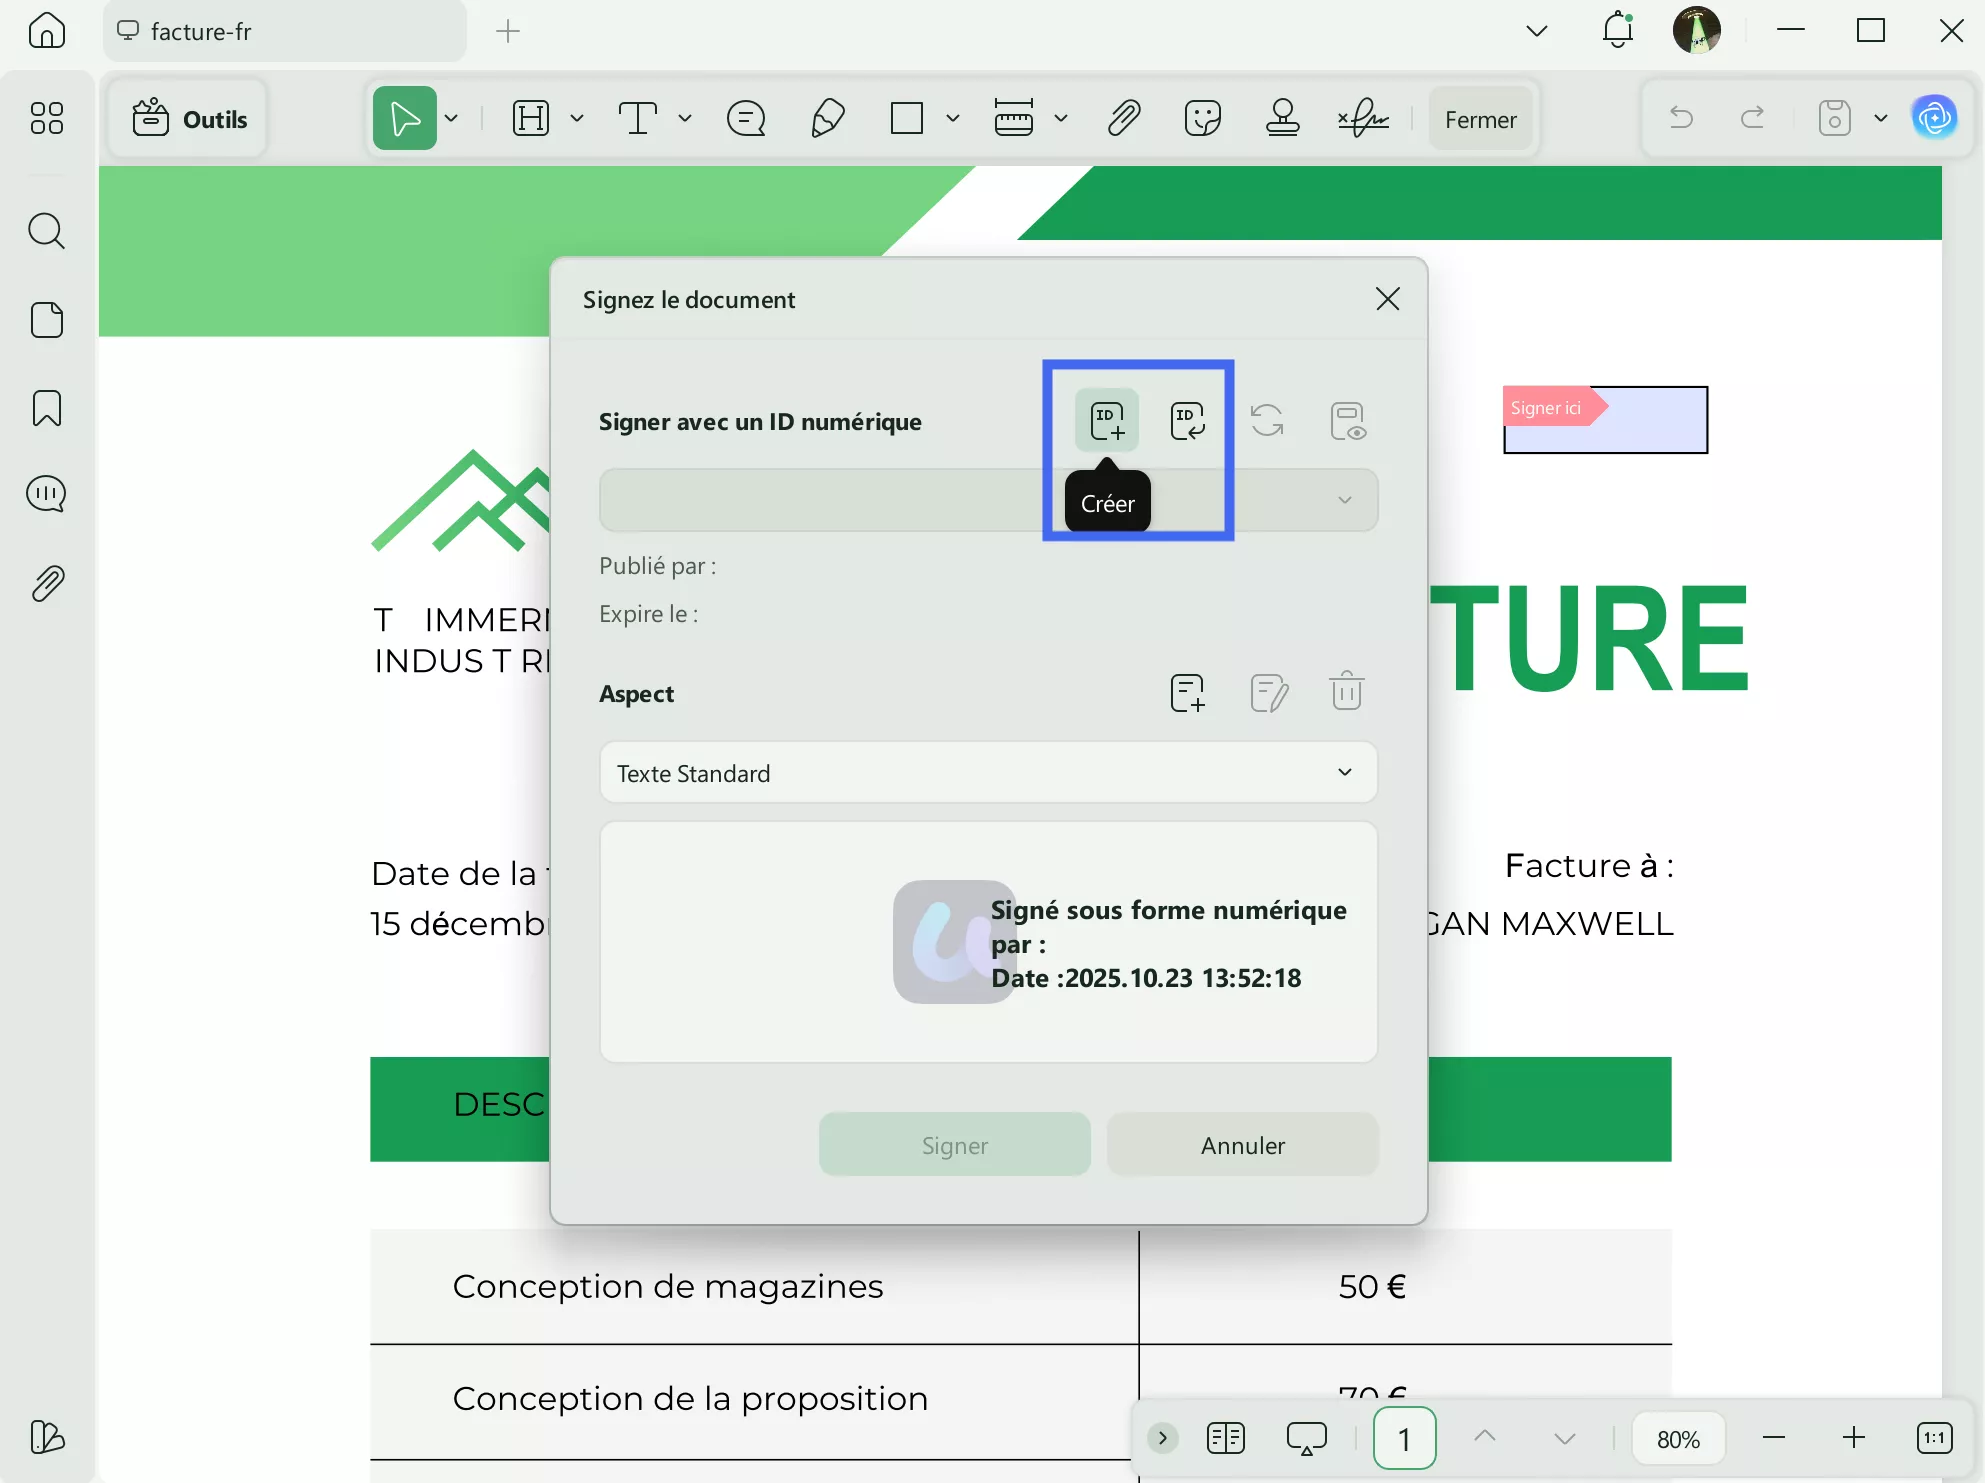Add new signature appearance icon
The width and height of the screenshot is (1985, 1483).
pyautogui.click(x=1187, y=692)
